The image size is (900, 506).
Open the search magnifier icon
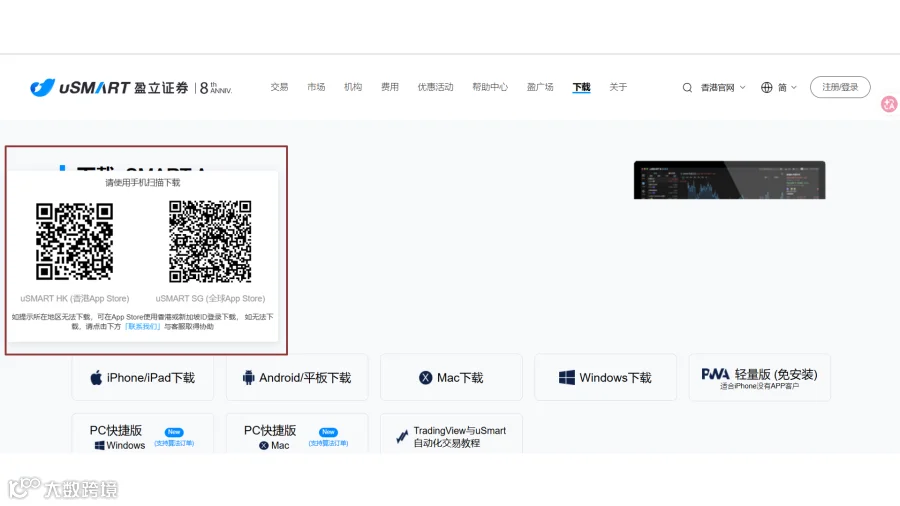[x=687, y=88]
